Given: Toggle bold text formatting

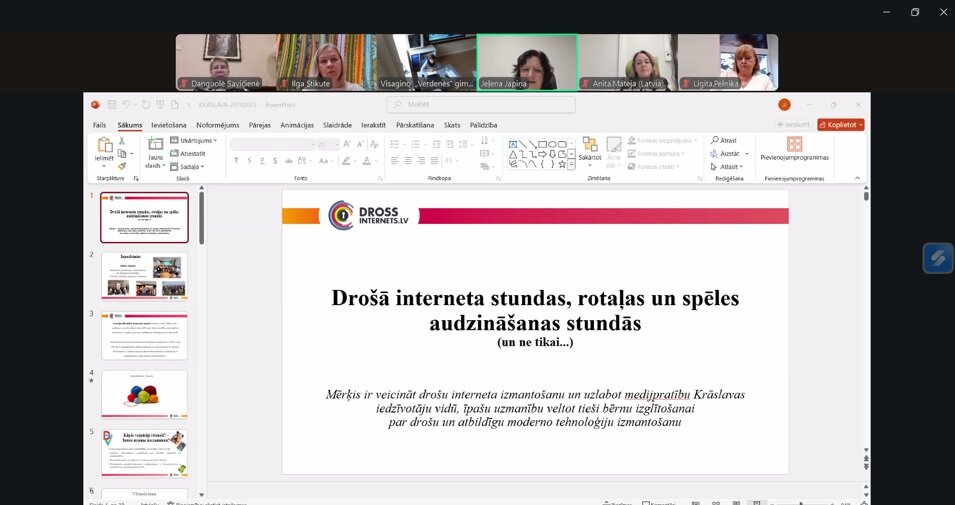Looking at the screenshot, I should coord(236,160).
